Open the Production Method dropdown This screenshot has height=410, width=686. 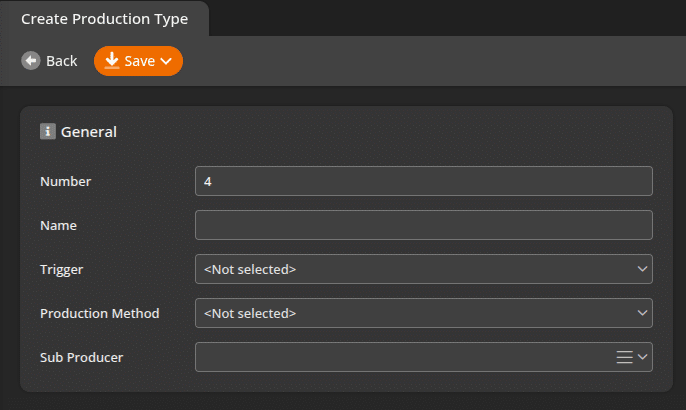423,313
